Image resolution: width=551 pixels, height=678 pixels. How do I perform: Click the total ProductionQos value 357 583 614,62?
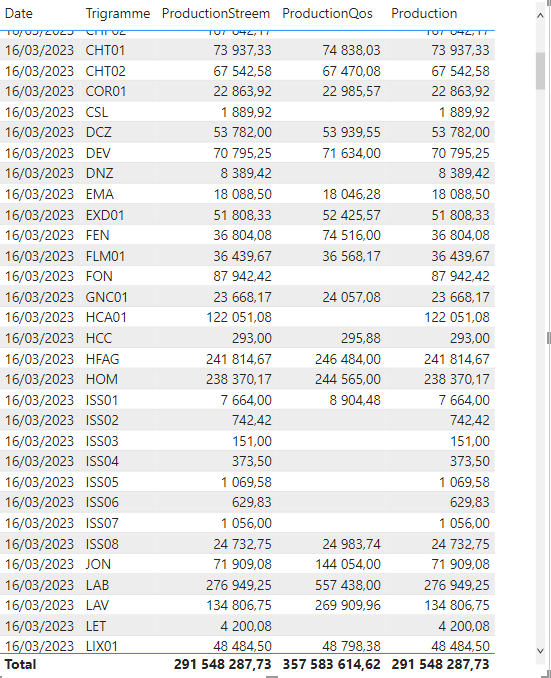pyautogui.click(x=331, y=664)
